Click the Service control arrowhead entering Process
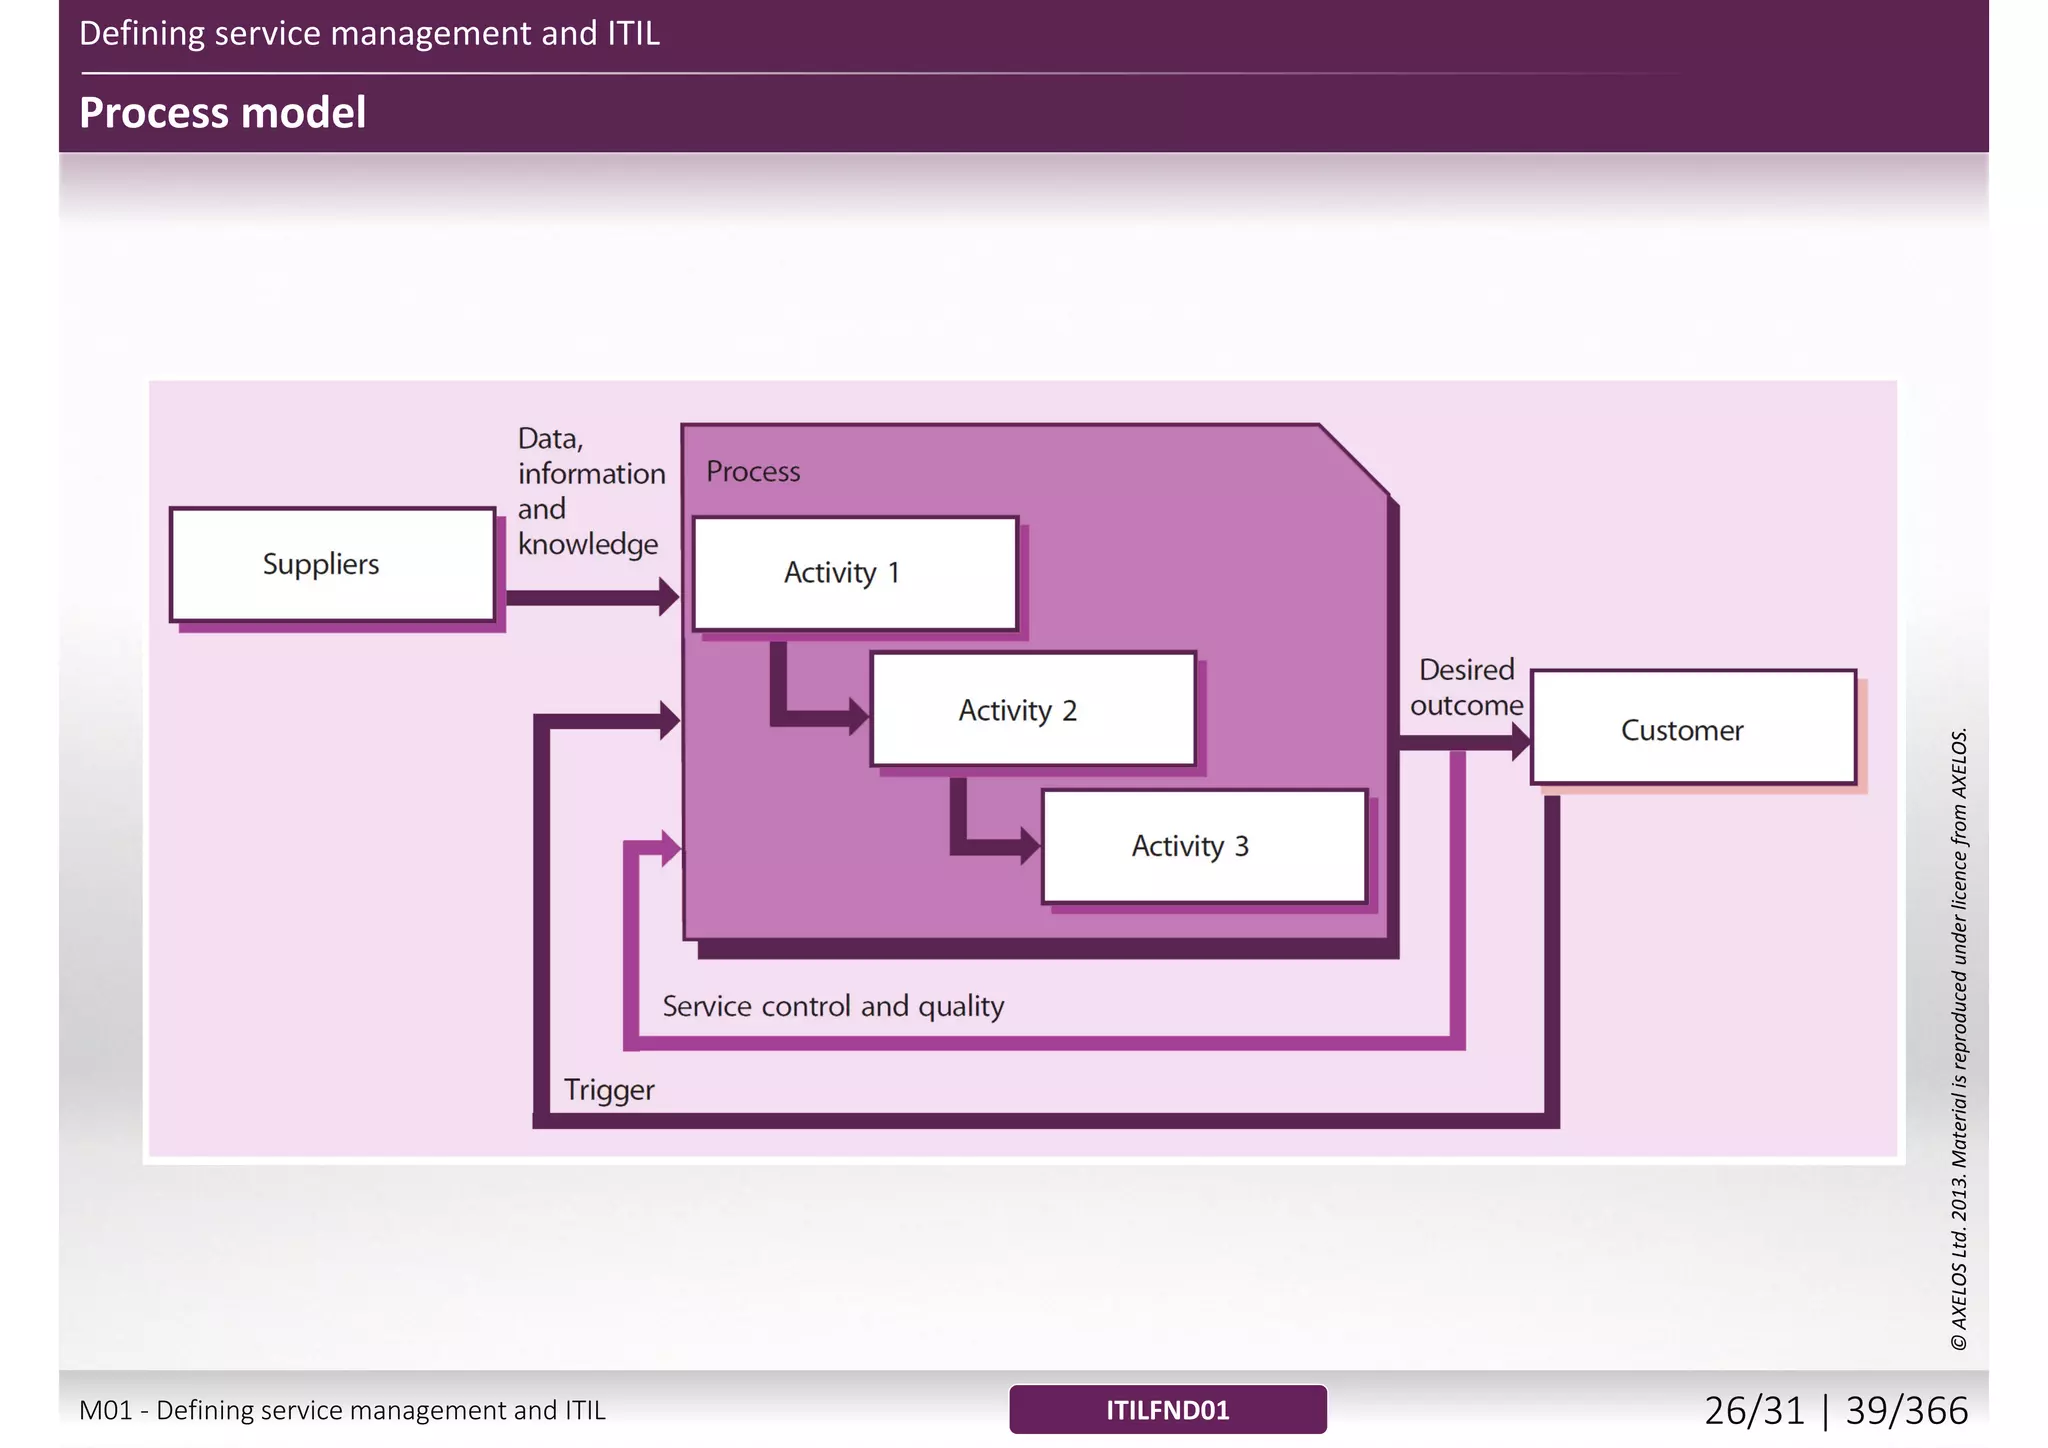Screen dimensions: 2048x1448 coord(669,849)
